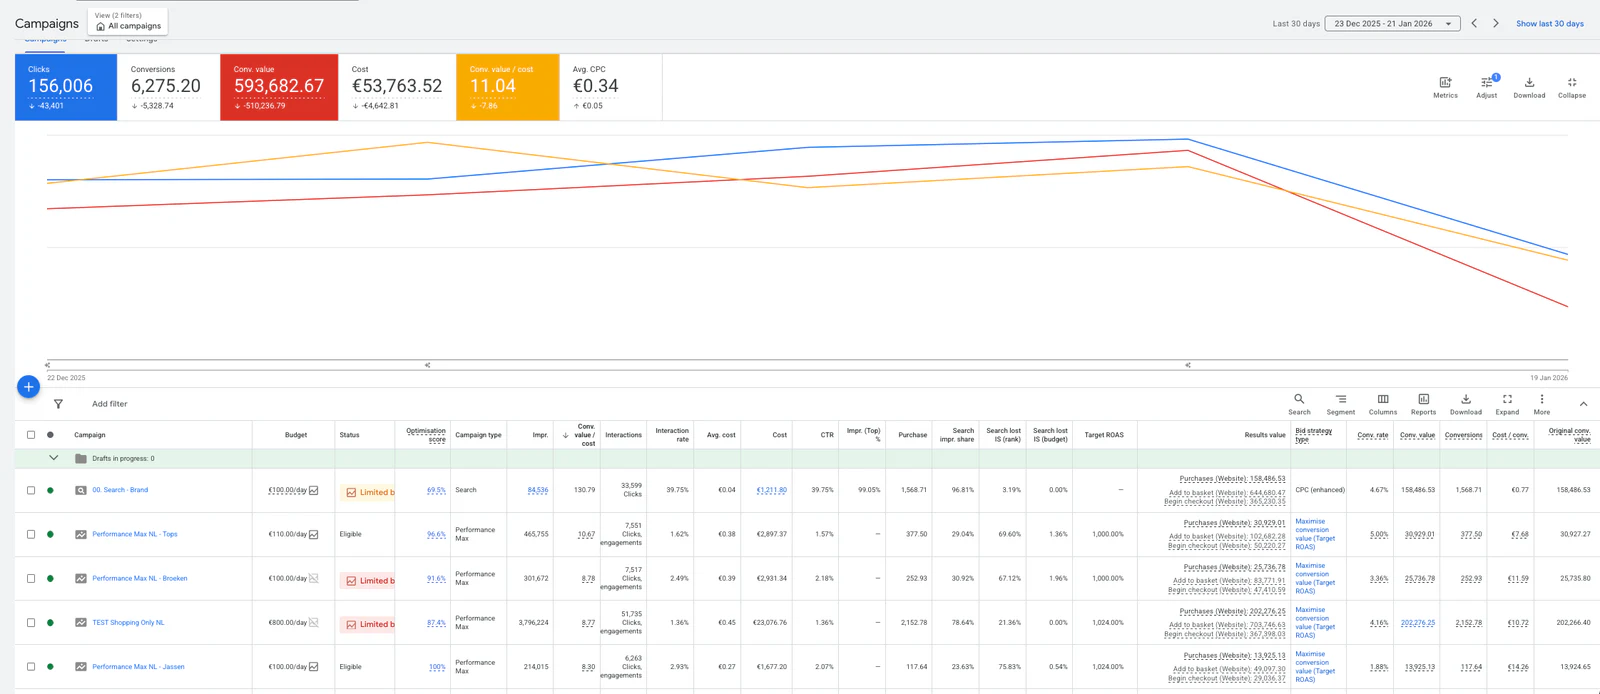Image resolution: width=1600 pixels, height=694 pixels.
Task: Click the 22 Dec 2025 chart start marker
Action: click(47, 365)
